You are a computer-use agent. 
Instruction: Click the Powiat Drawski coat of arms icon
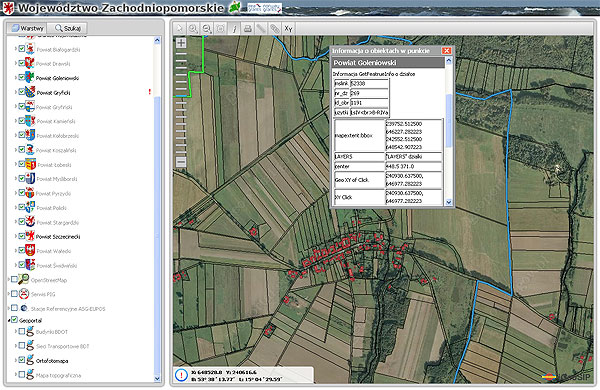(x=30, y=63)
